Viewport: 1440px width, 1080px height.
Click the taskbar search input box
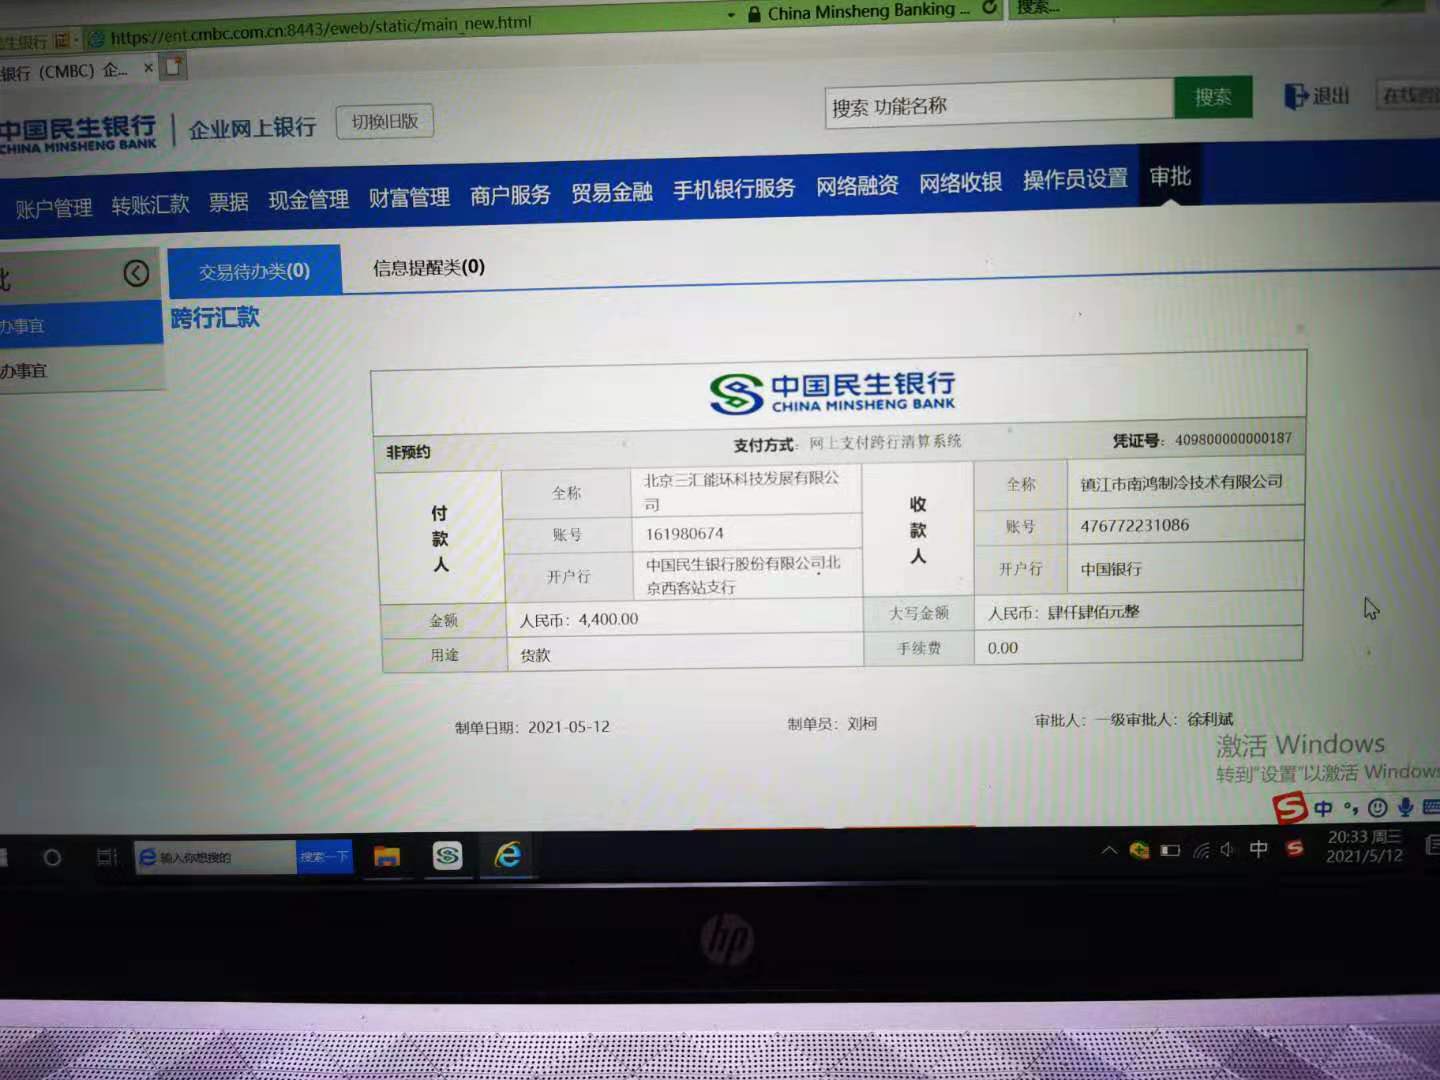click(216, 857)
